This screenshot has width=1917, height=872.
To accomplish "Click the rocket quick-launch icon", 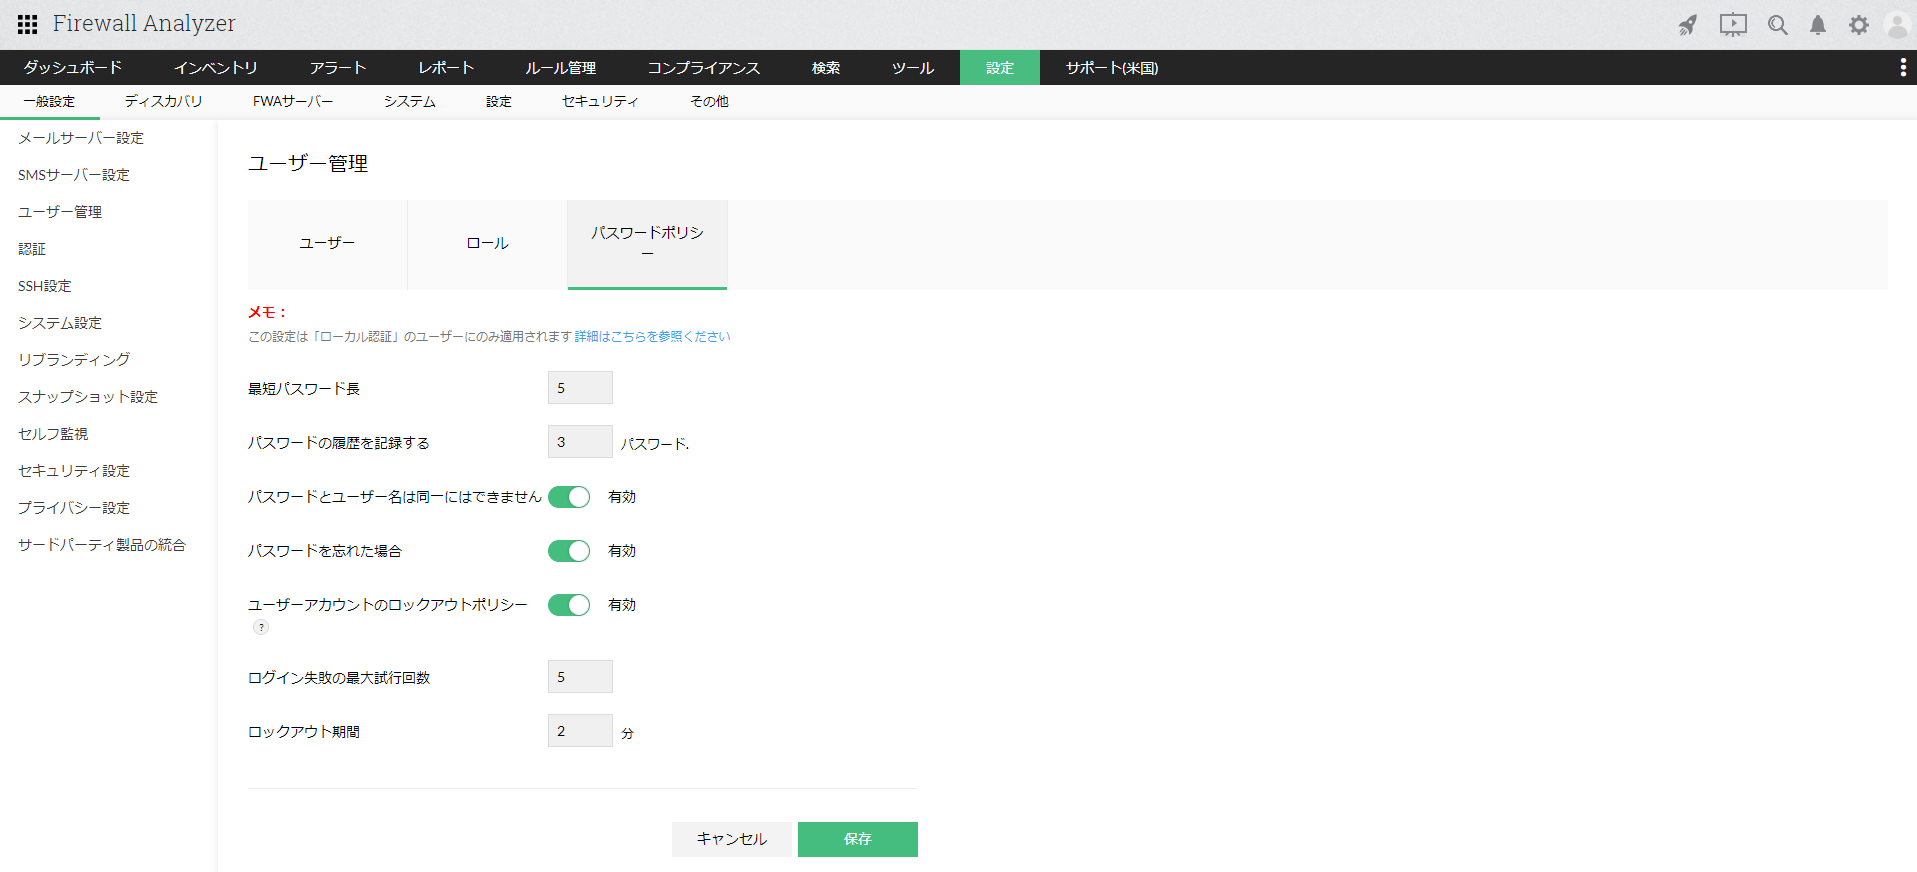I will point(1688,25).
